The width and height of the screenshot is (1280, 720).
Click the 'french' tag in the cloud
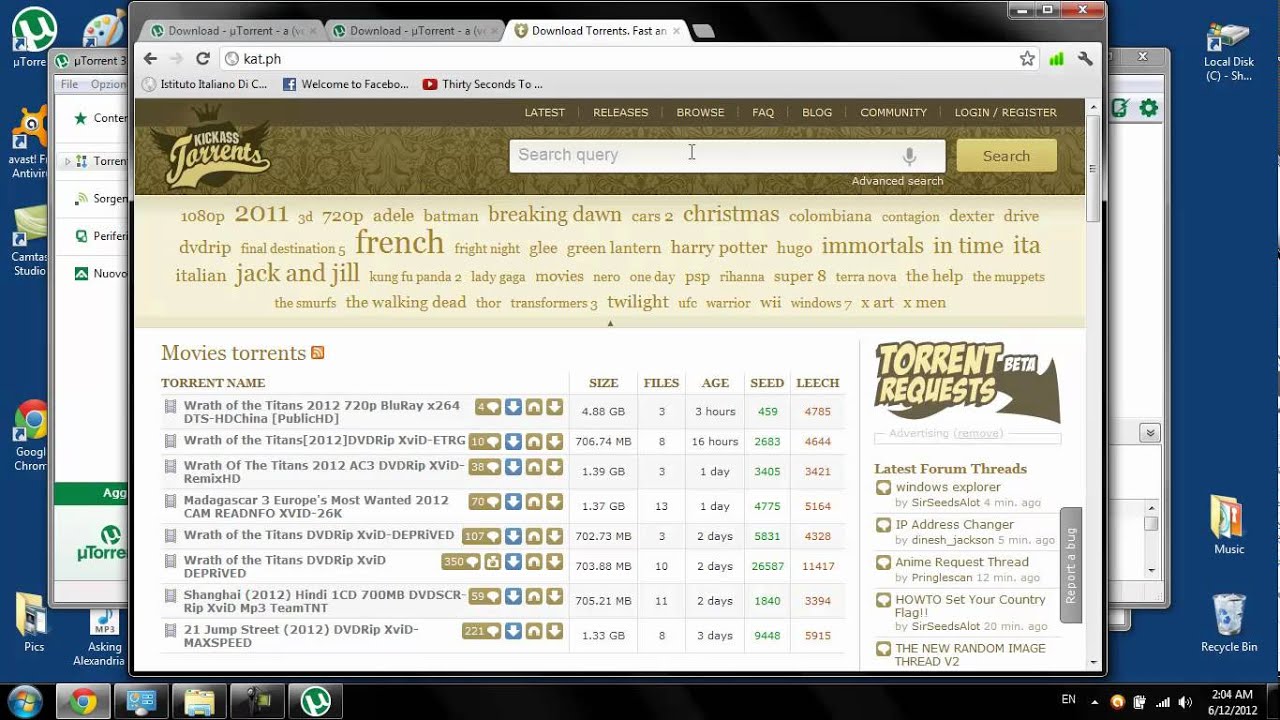pyautogui.click(x=399, y=243)
